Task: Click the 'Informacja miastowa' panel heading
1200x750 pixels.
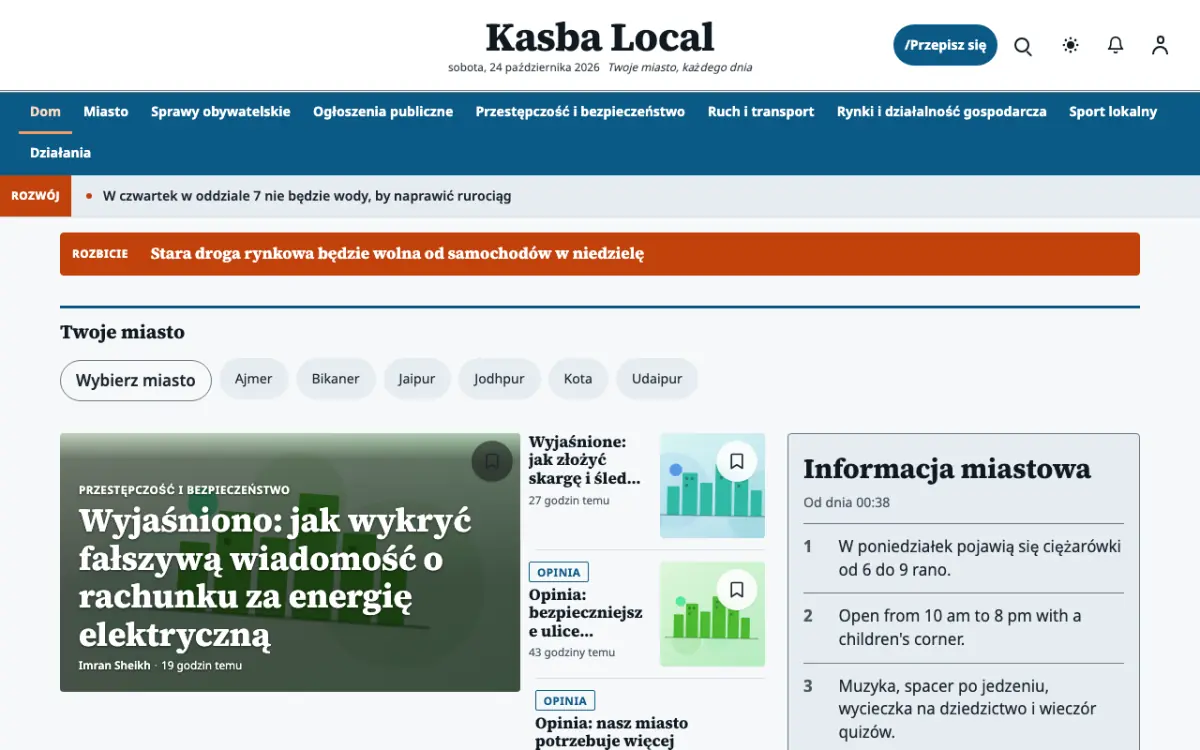Action: click(x=947, y=469)
